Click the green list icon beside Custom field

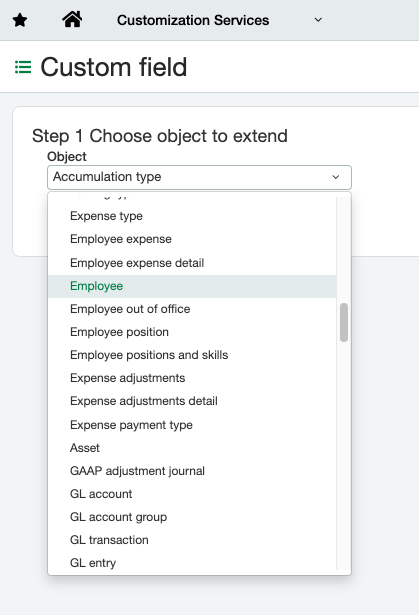[x=23, y=67]
